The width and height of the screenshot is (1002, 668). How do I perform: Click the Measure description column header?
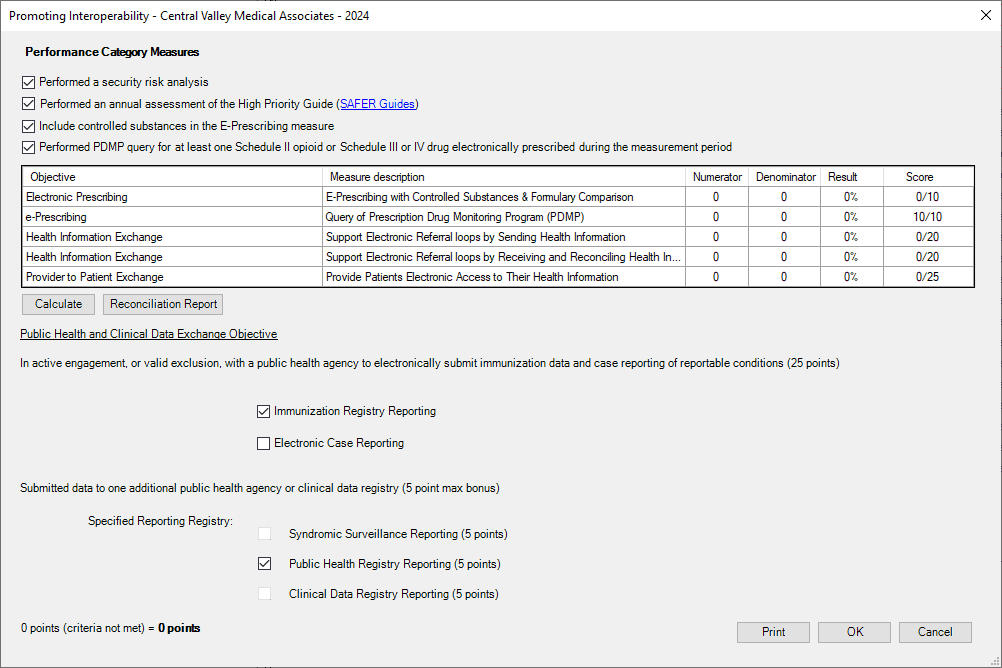point(504,177)
